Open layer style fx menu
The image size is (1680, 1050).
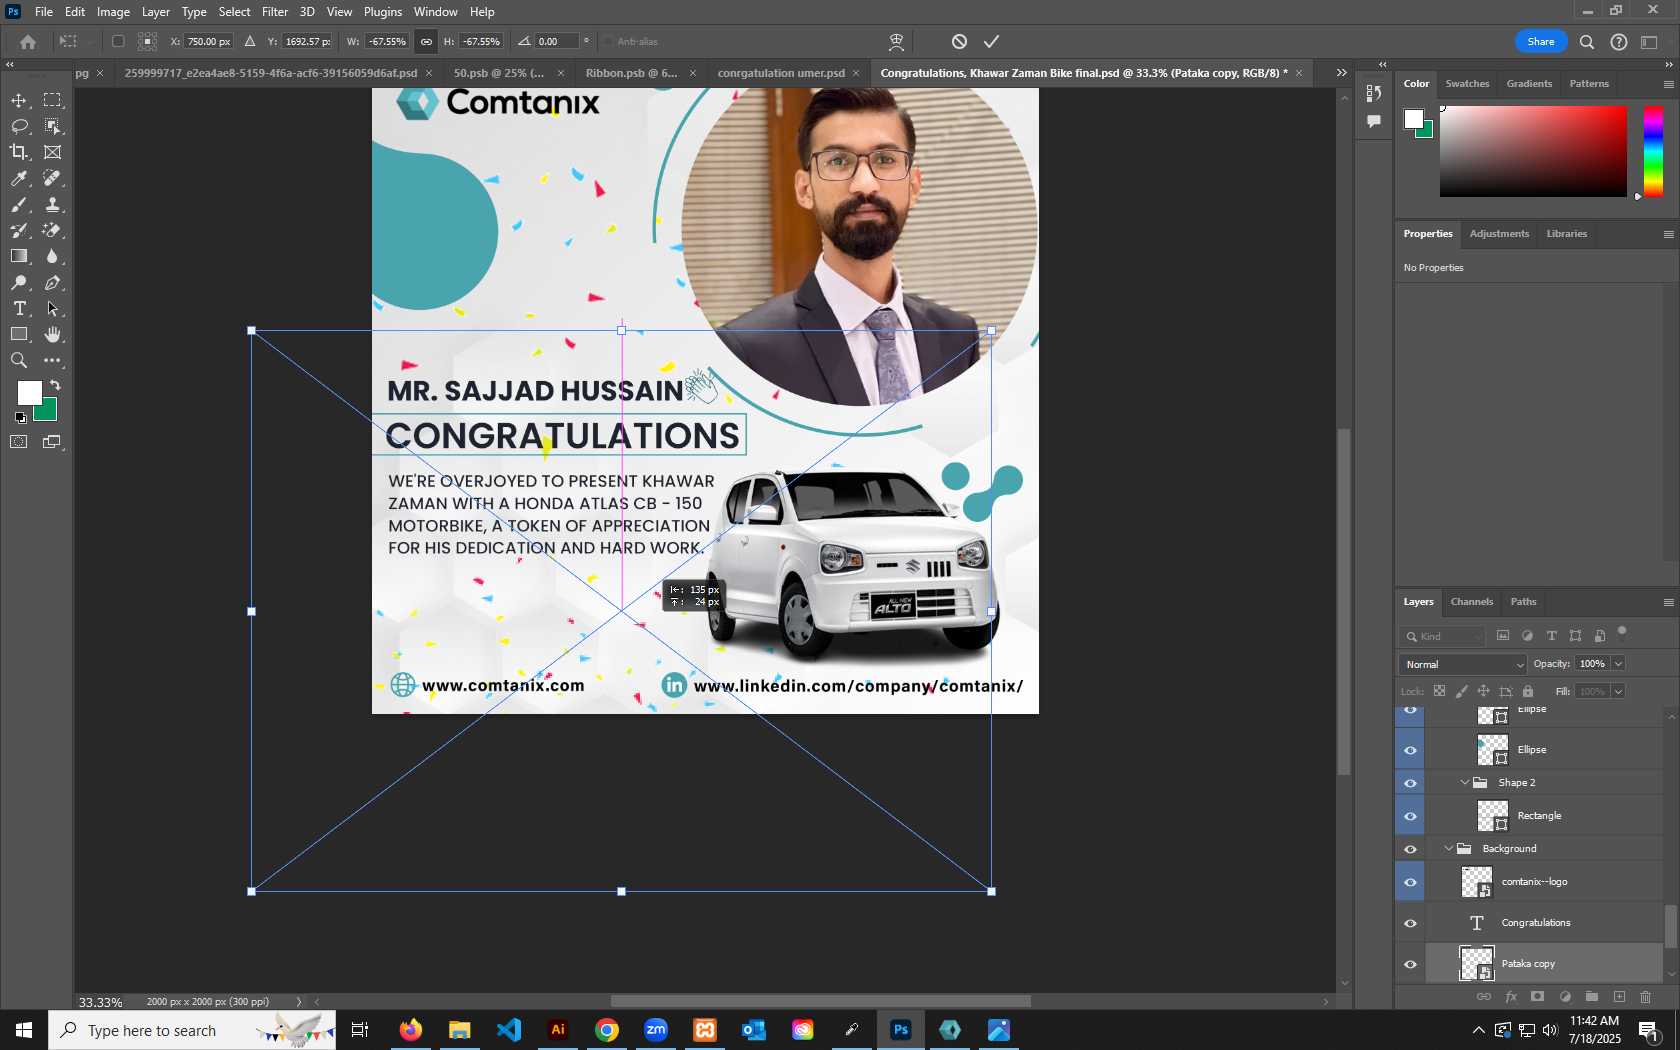pos(1511,997)
